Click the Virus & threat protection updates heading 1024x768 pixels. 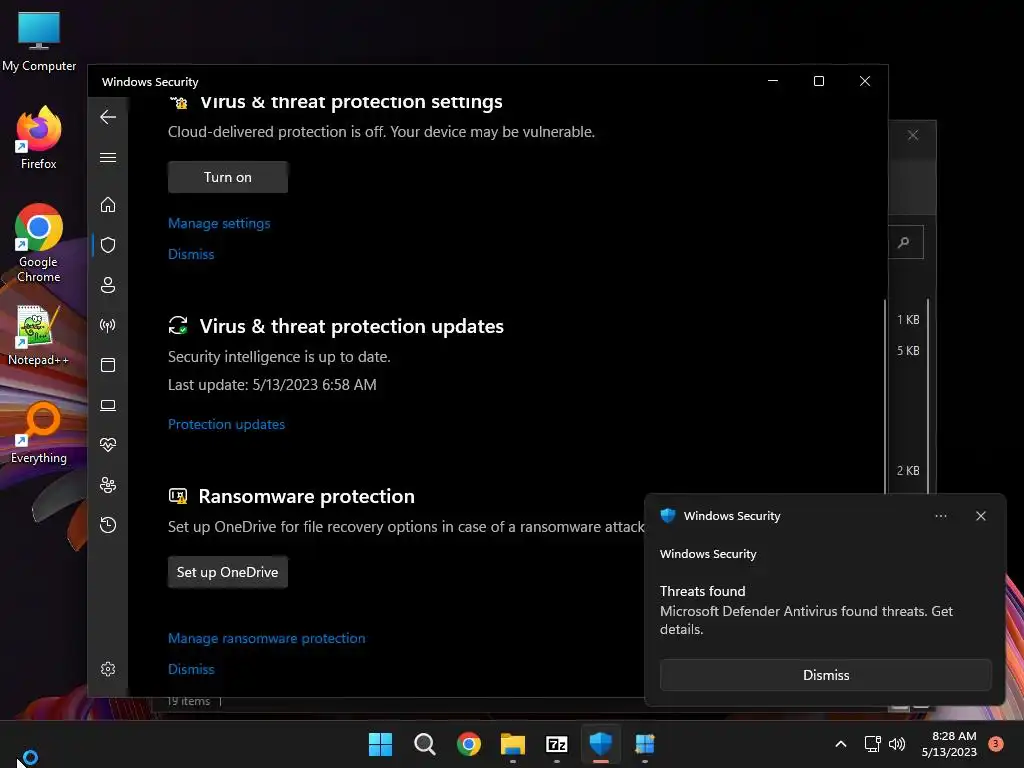(351, 326)
